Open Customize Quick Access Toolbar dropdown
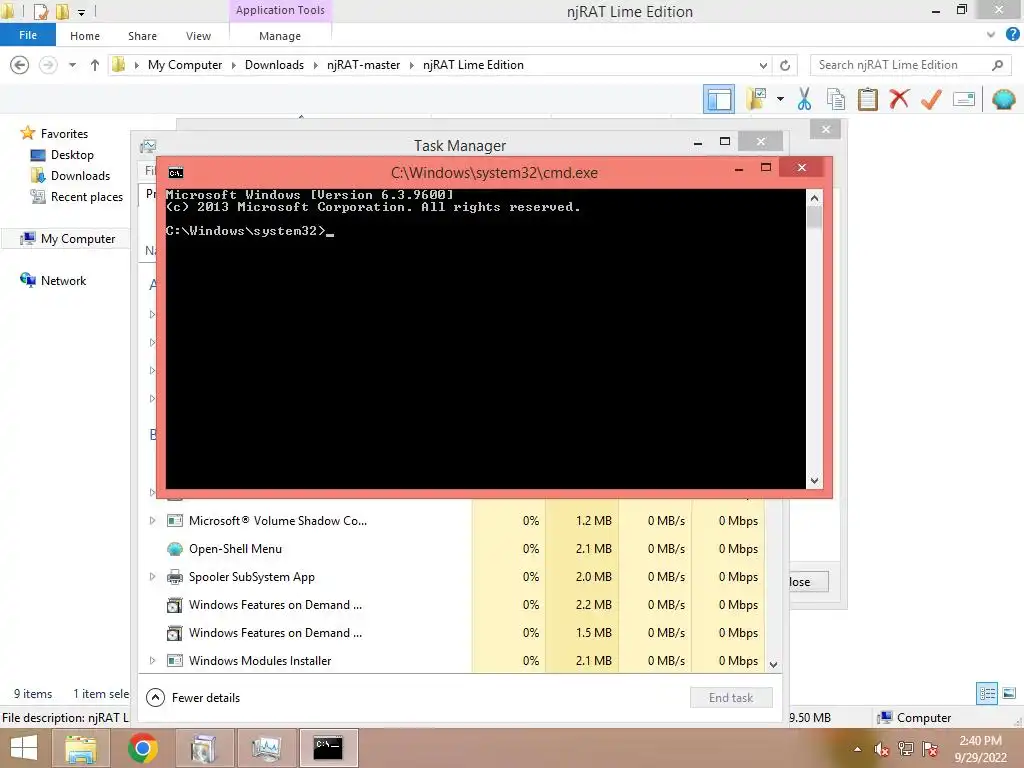Viewport: 1024px width, 768px height. pos(82,12)
